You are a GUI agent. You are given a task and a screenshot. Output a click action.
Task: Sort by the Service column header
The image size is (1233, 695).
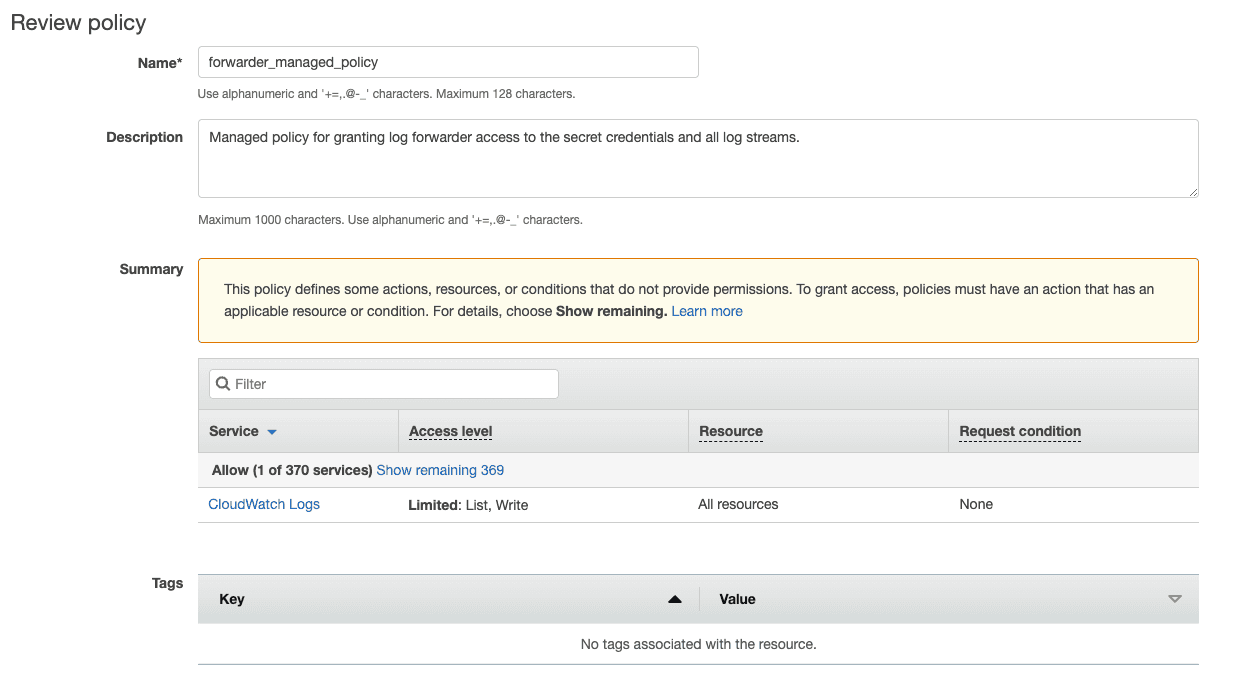click(234, 431)
